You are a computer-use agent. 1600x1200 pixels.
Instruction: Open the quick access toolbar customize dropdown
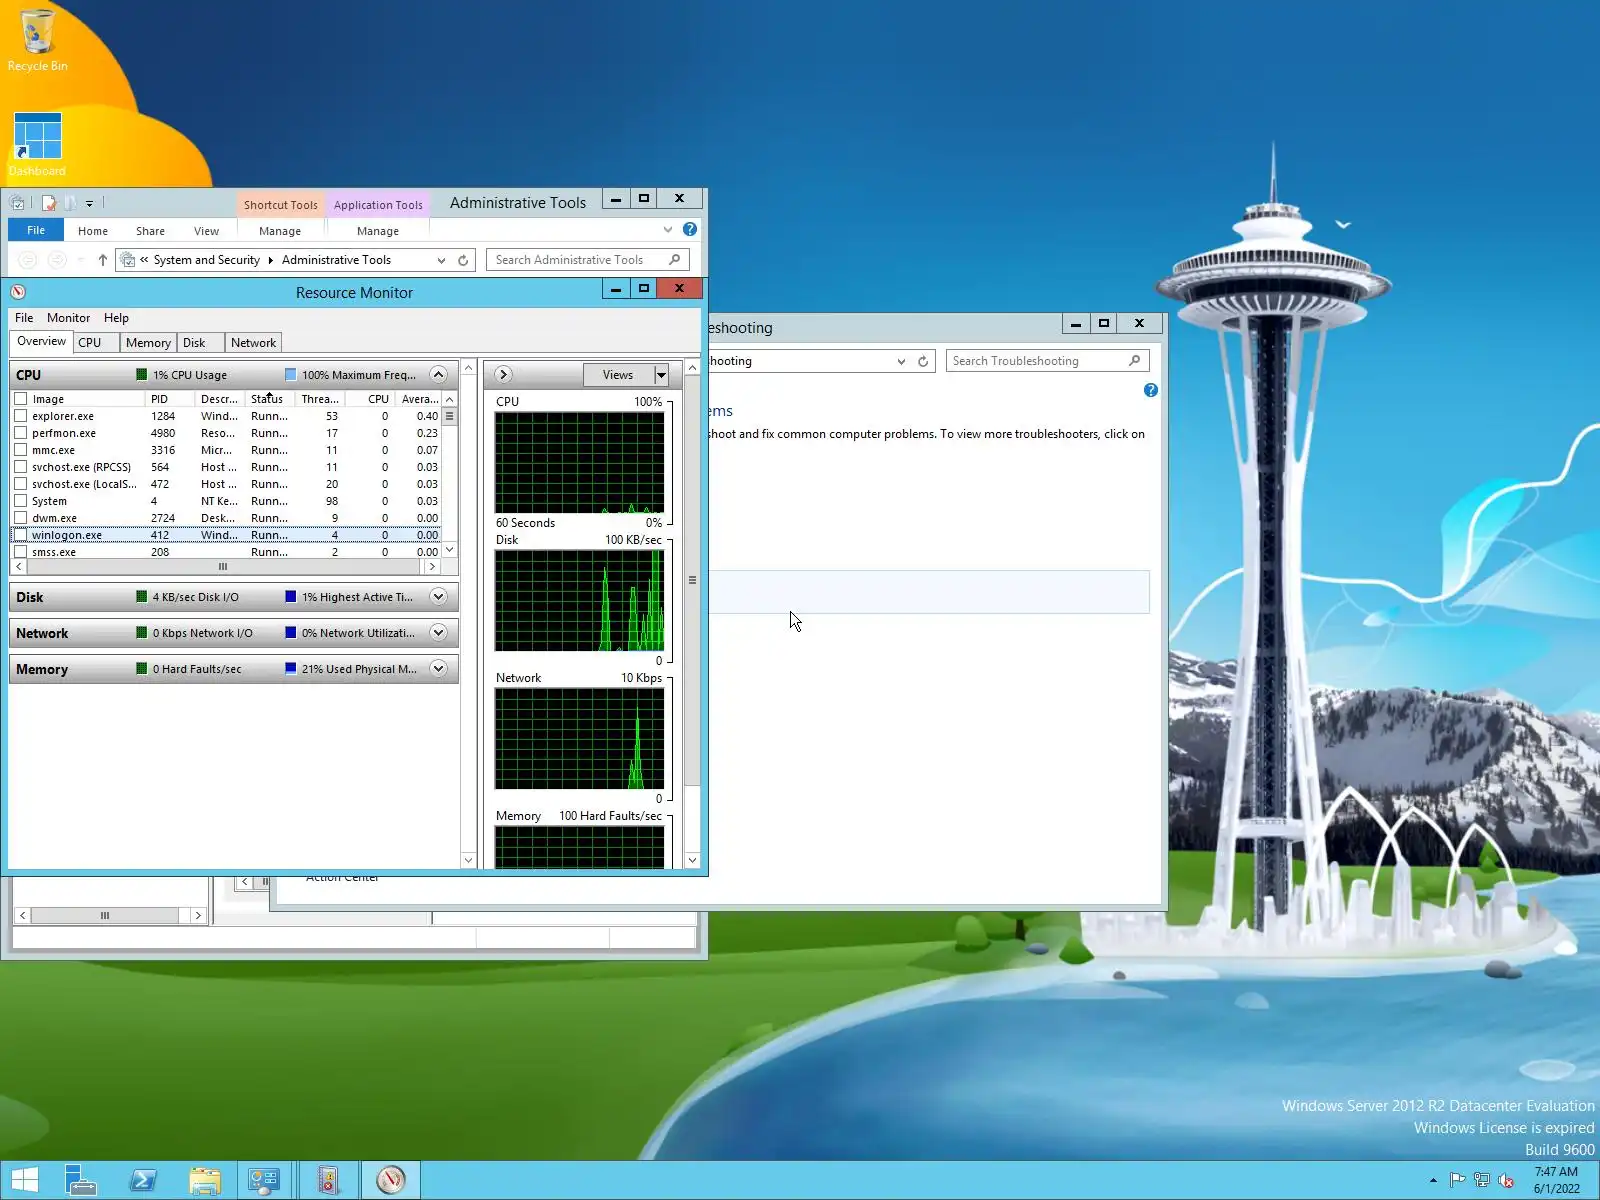[89, 203]
